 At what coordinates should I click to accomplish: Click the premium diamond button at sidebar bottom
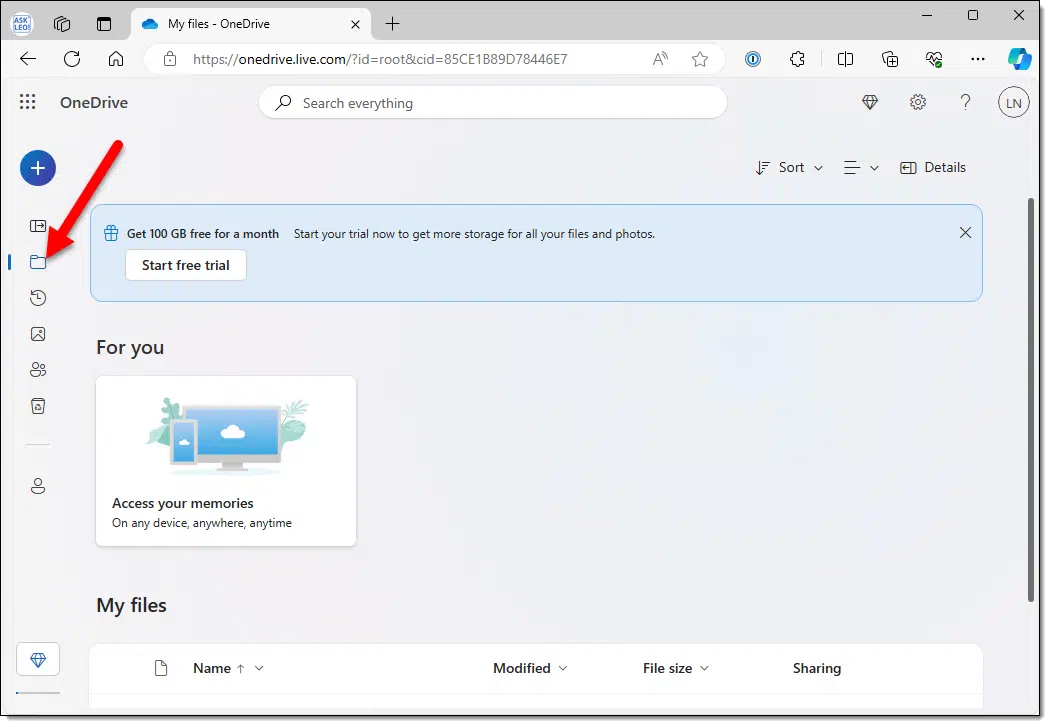38,660
